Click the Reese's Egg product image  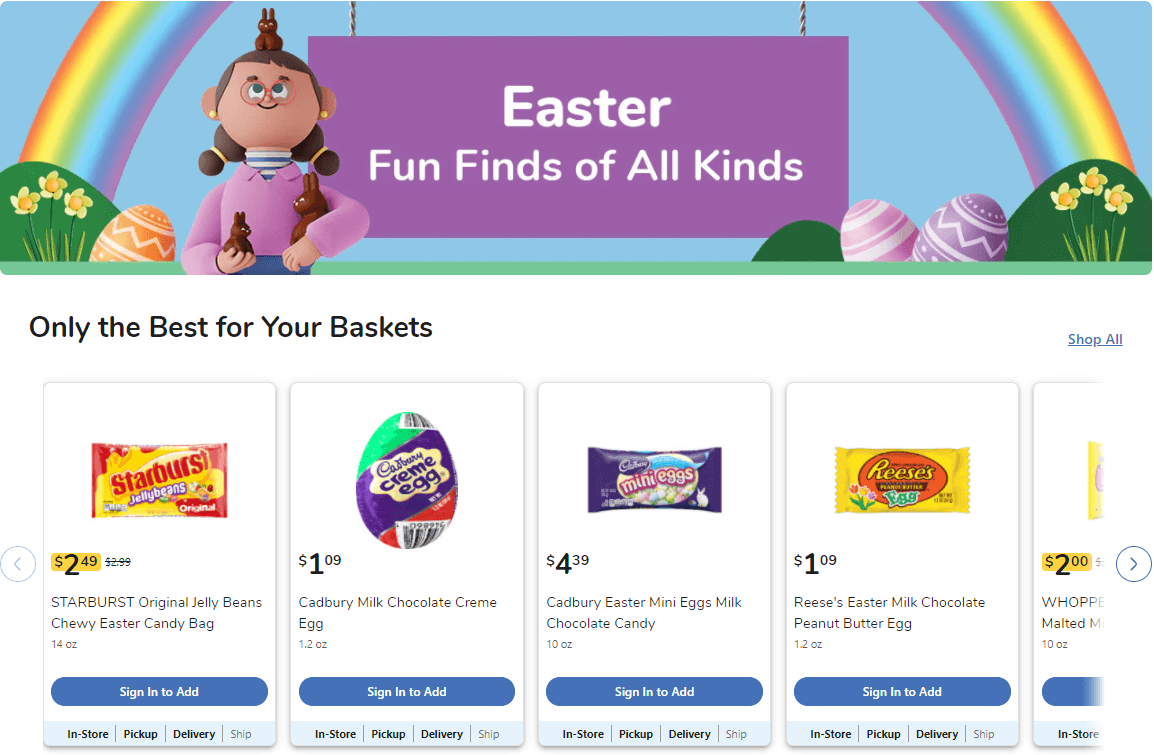[x=901, y=480]
